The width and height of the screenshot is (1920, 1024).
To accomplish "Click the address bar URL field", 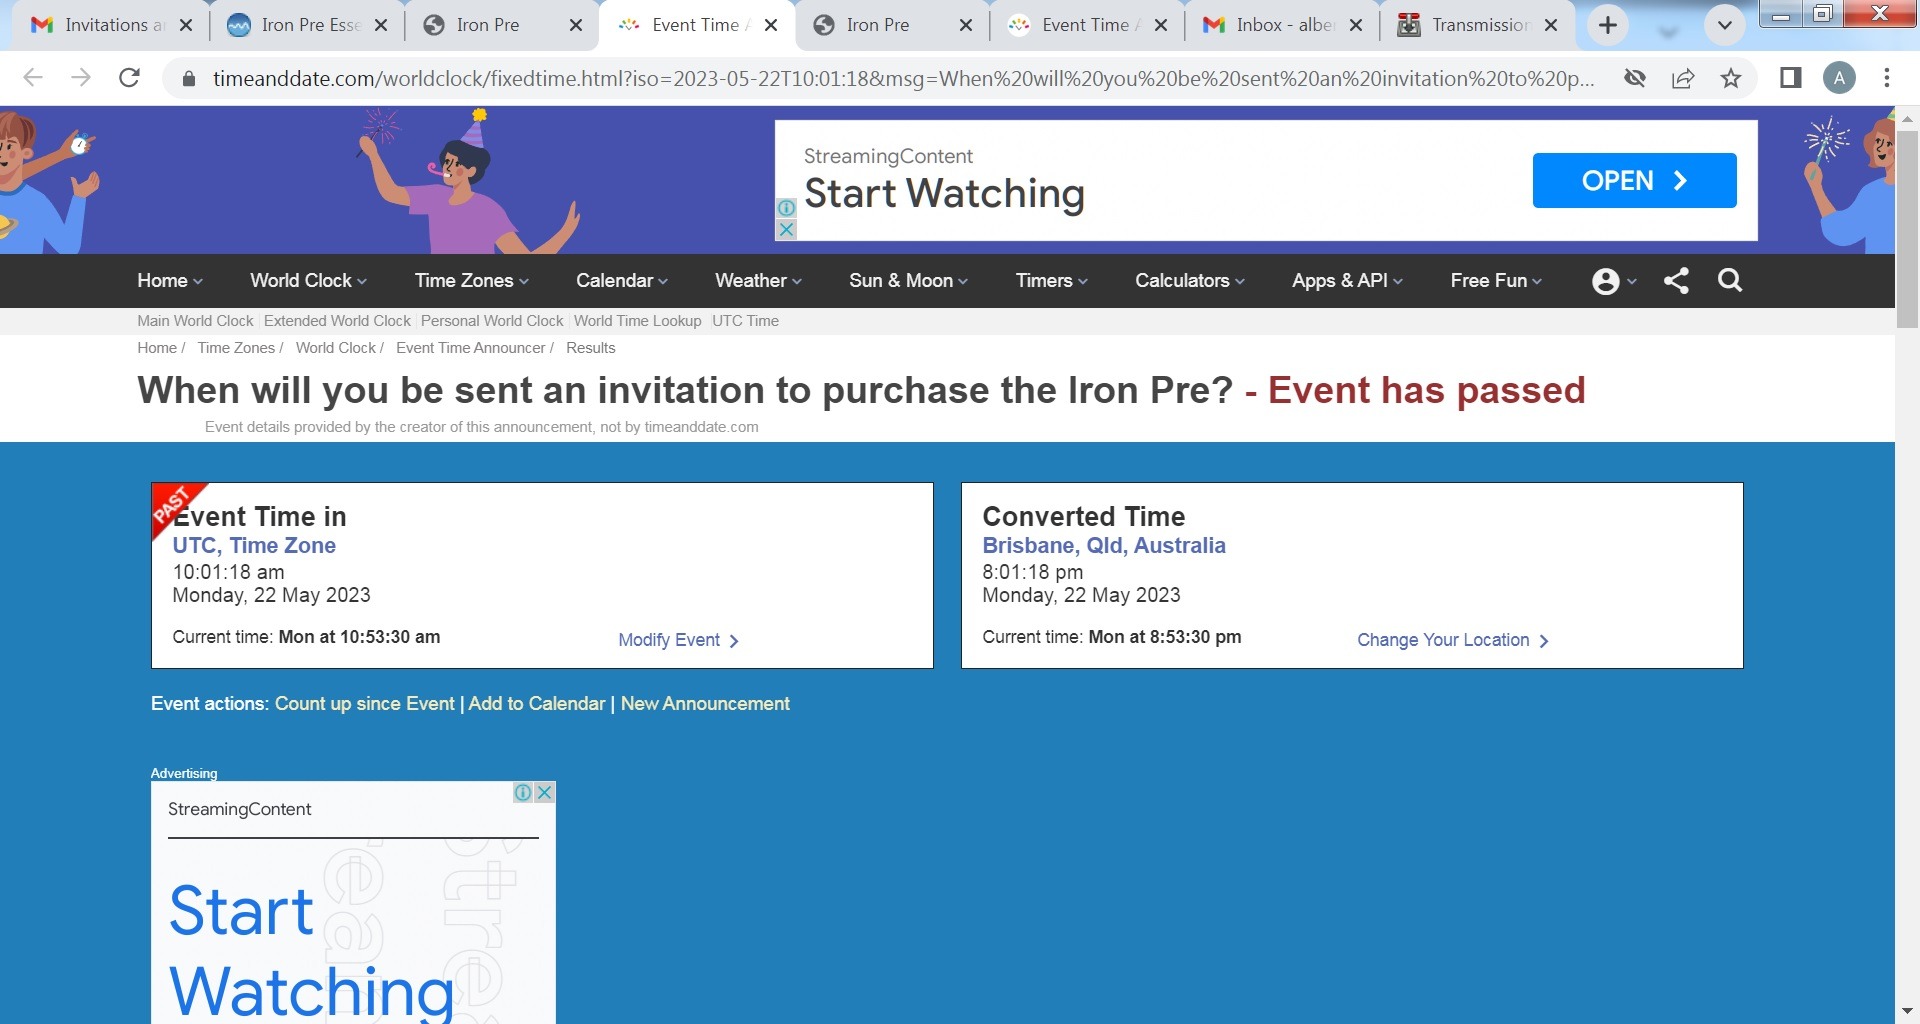I will pos(903,78).
